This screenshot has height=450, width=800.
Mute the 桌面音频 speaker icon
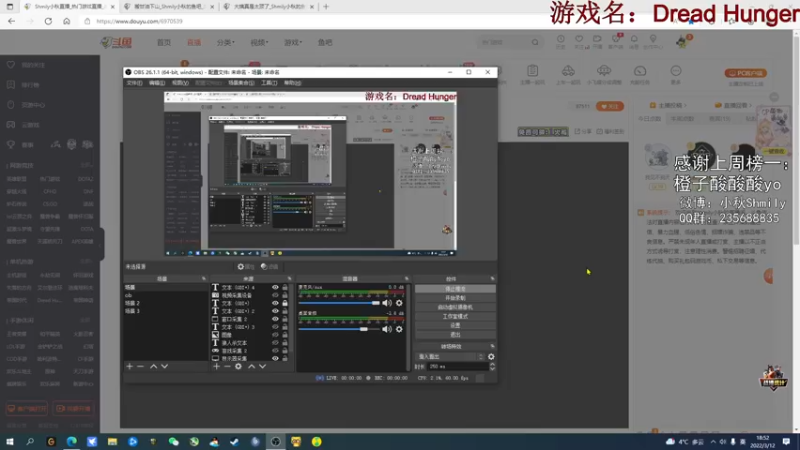(387, 329)
